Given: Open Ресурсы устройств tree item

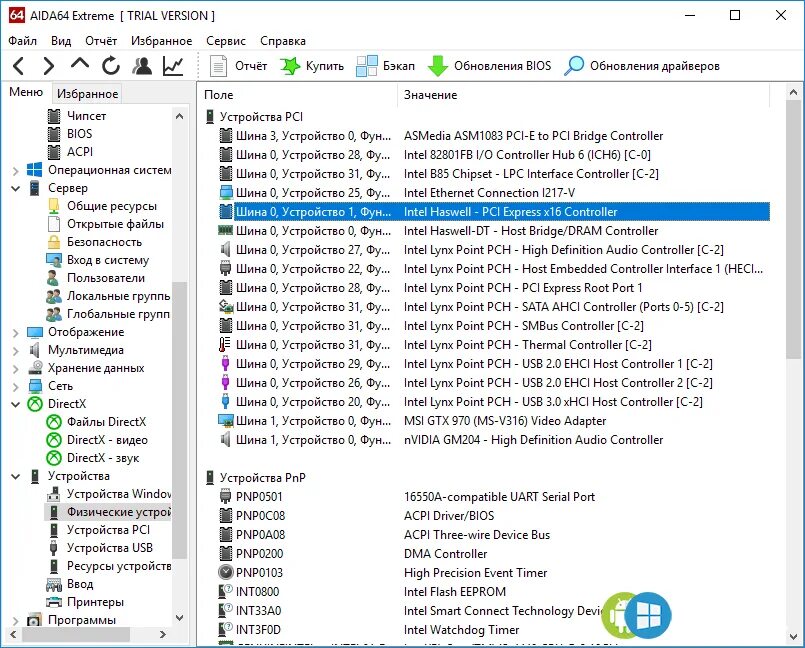Looking at the screenshot, I should click(x=119, y=566).
